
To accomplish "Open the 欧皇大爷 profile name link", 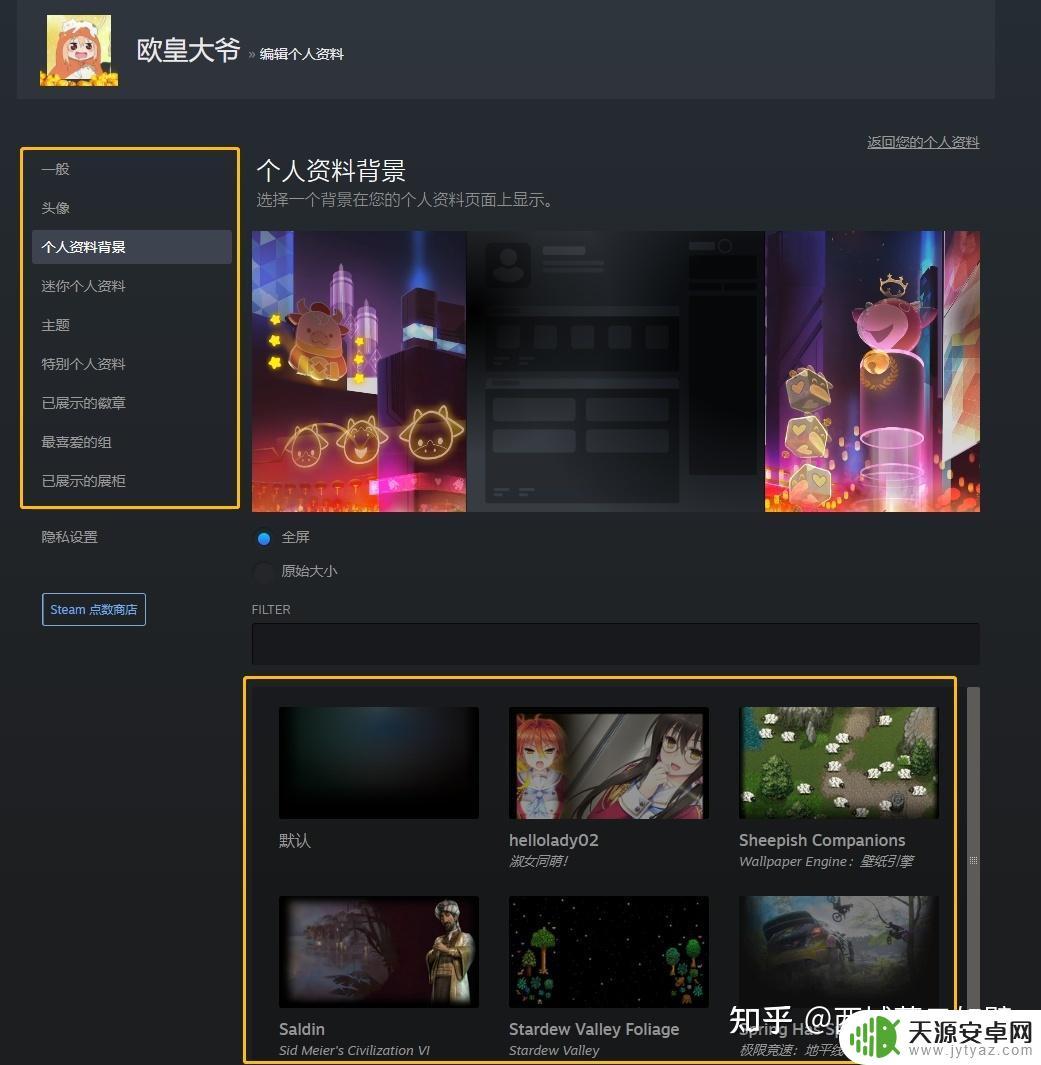I will [x=189, y=50].
